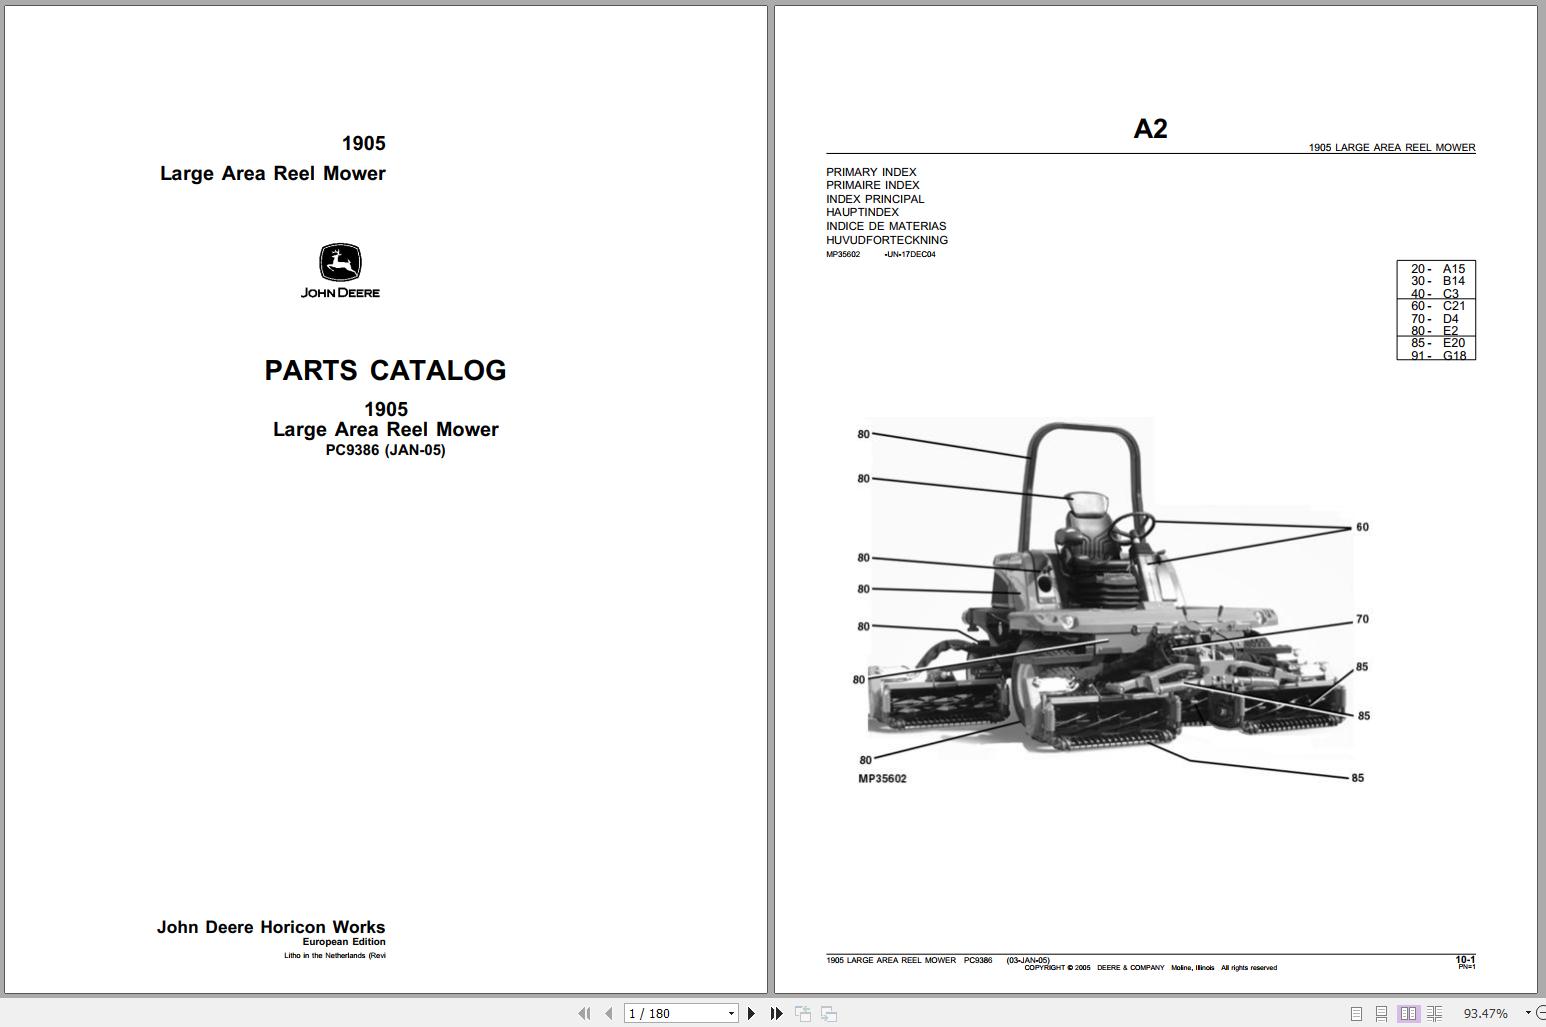
Task: Click index entry 85 - E20
Action: click(1437, 343)
